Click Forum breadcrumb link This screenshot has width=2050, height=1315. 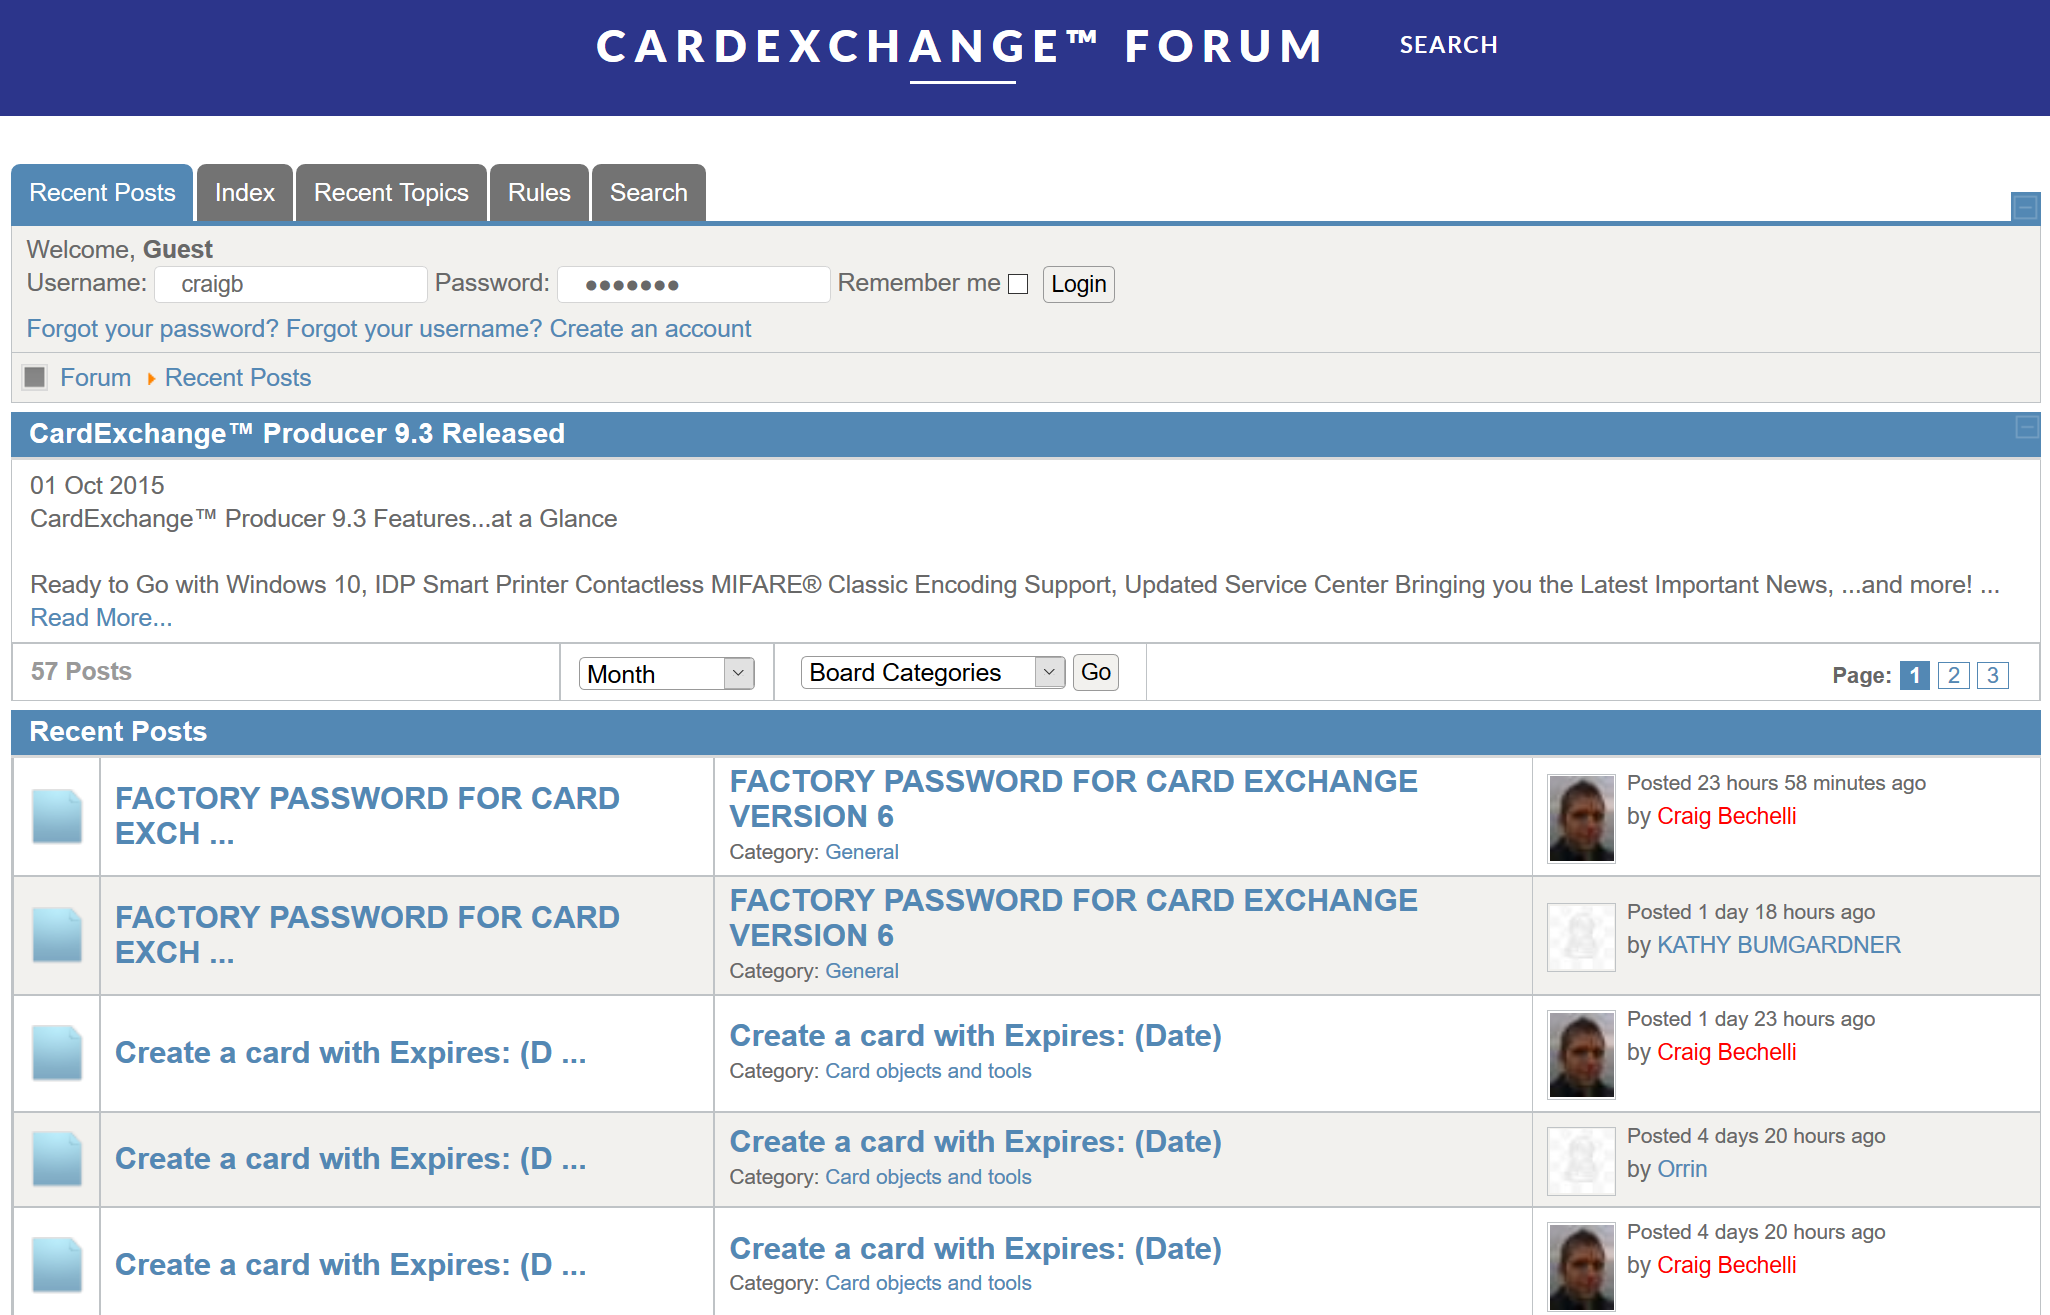[x=96, y=377]
